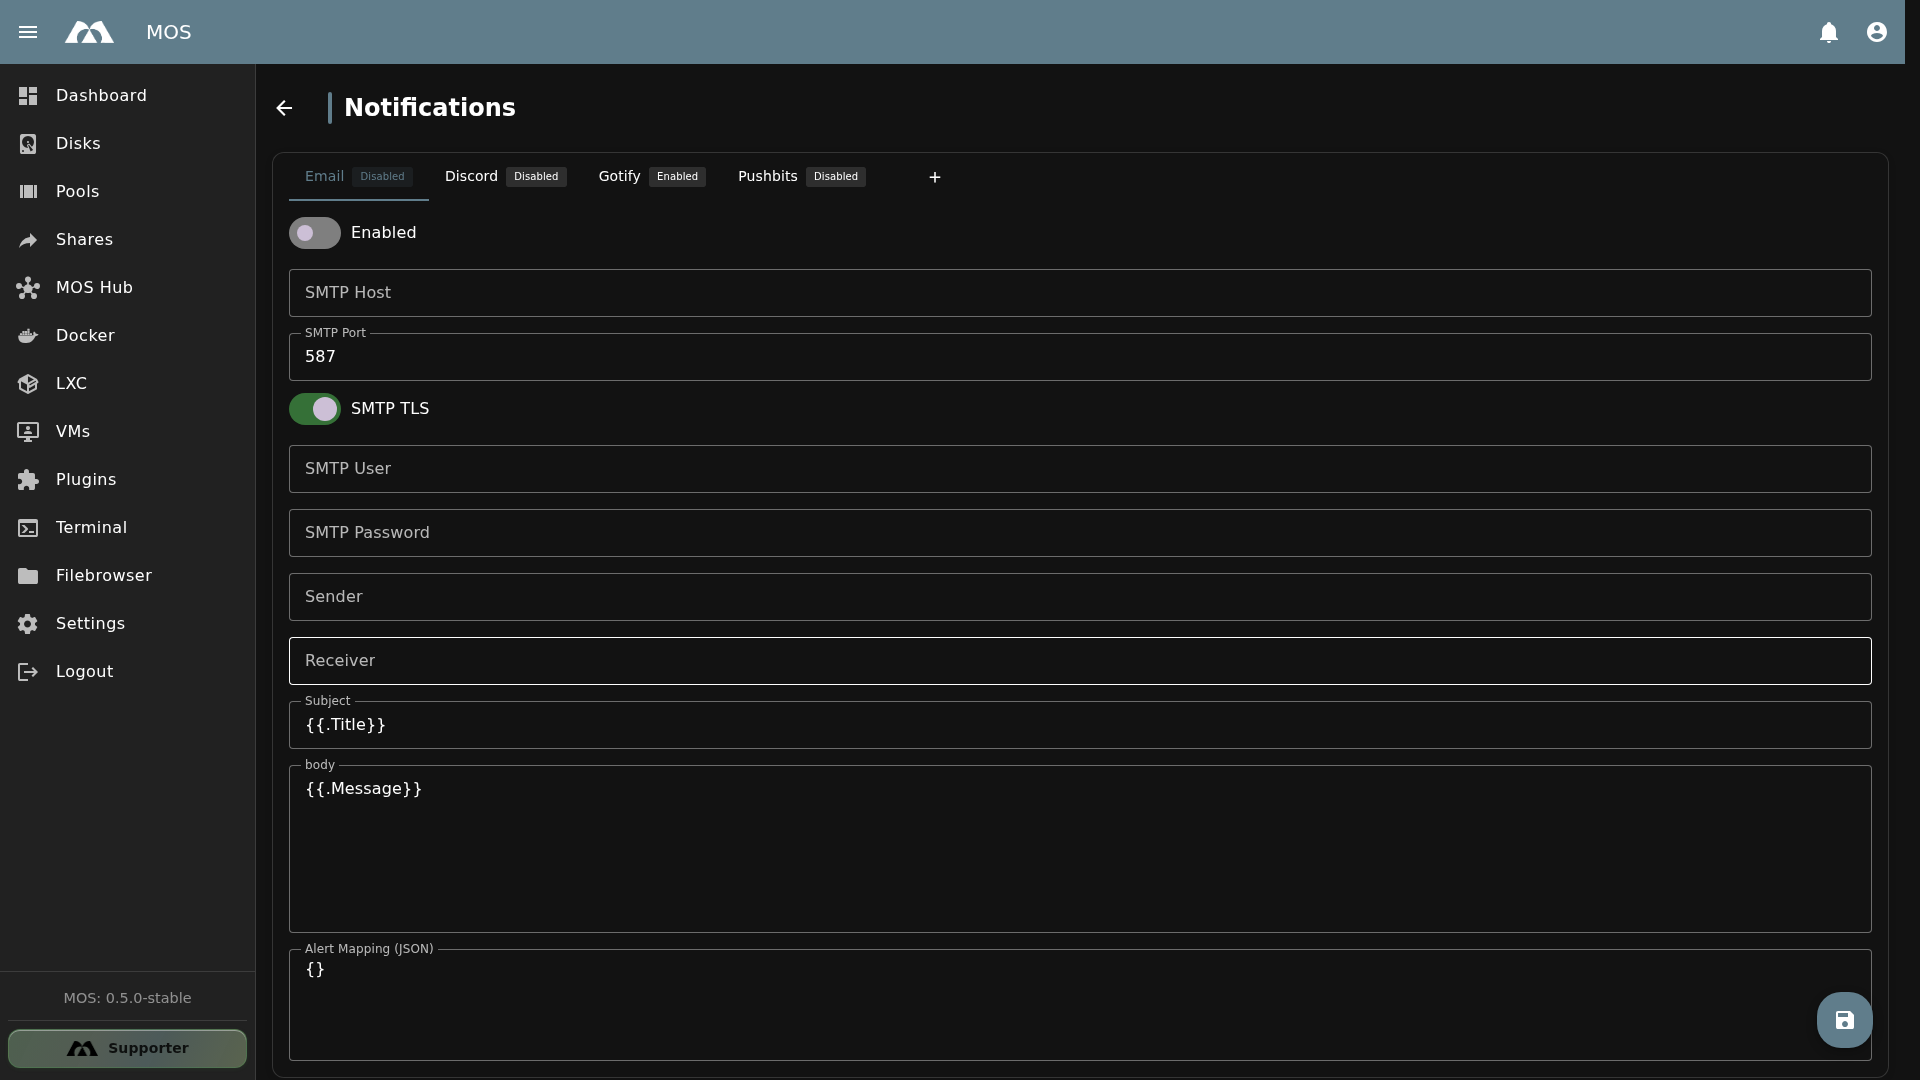
Task: Click the Notifications page heading
Action: pos(430,108)
